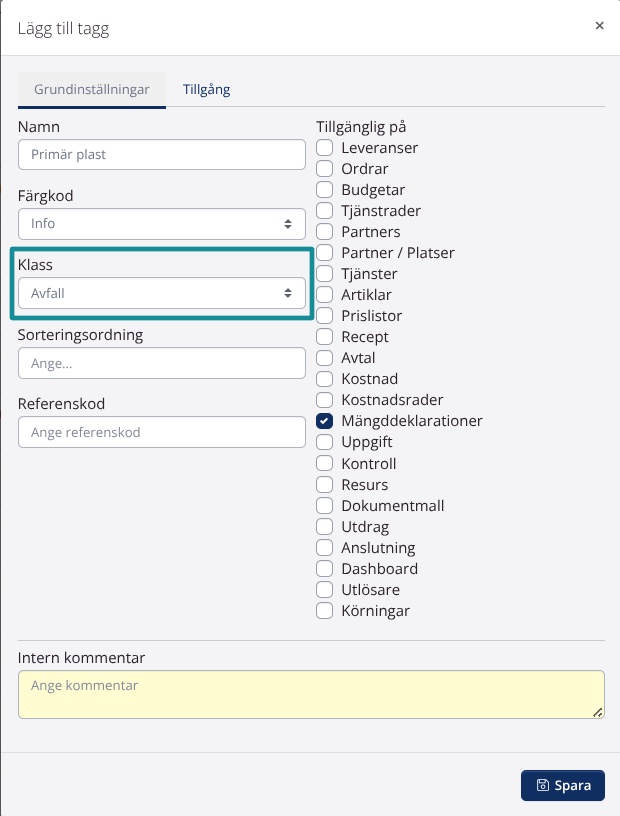Click the Namn input showing Primär plast
The width and height of the screenshot is (620, 816).
point(161,154)
